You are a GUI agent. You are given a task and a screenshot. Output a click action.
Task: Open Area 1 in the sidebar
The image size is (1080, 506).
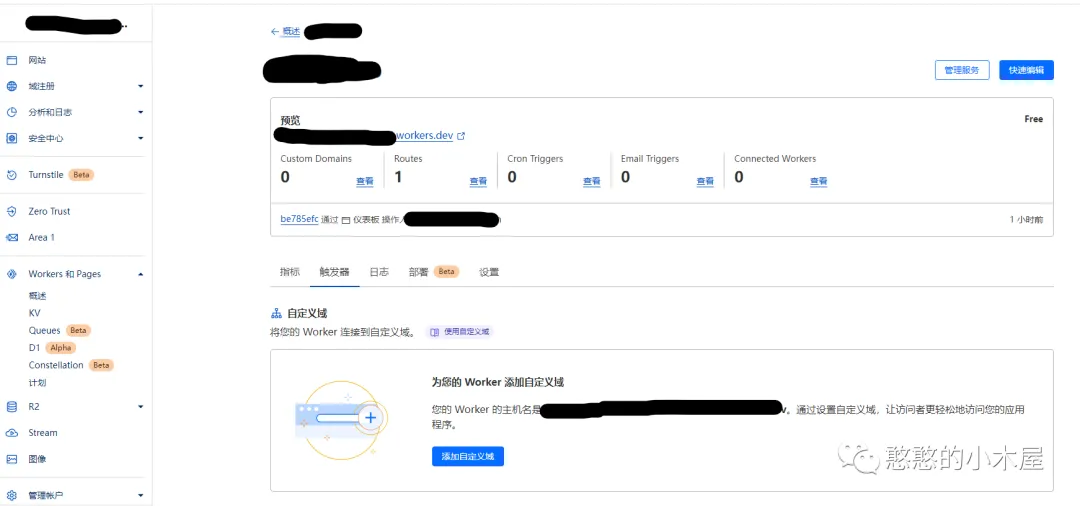coord(41,238)
